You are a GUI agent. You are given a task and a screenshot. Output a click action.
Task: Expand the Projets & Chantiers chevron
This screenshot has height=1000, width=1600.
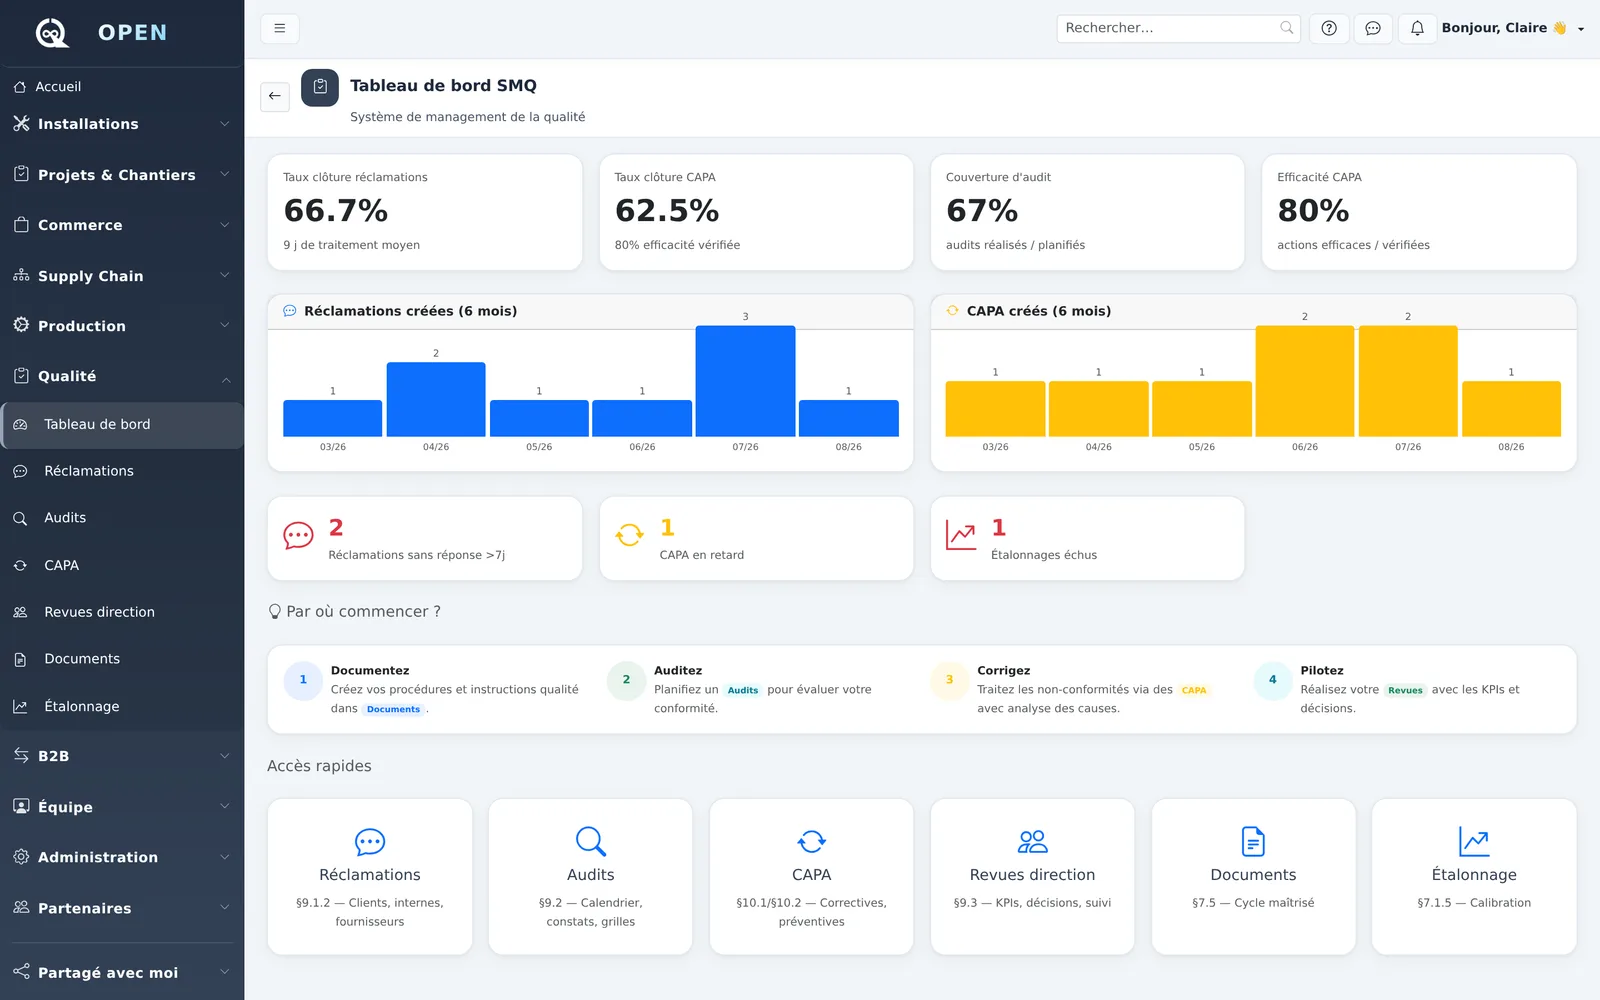[225, 174]
